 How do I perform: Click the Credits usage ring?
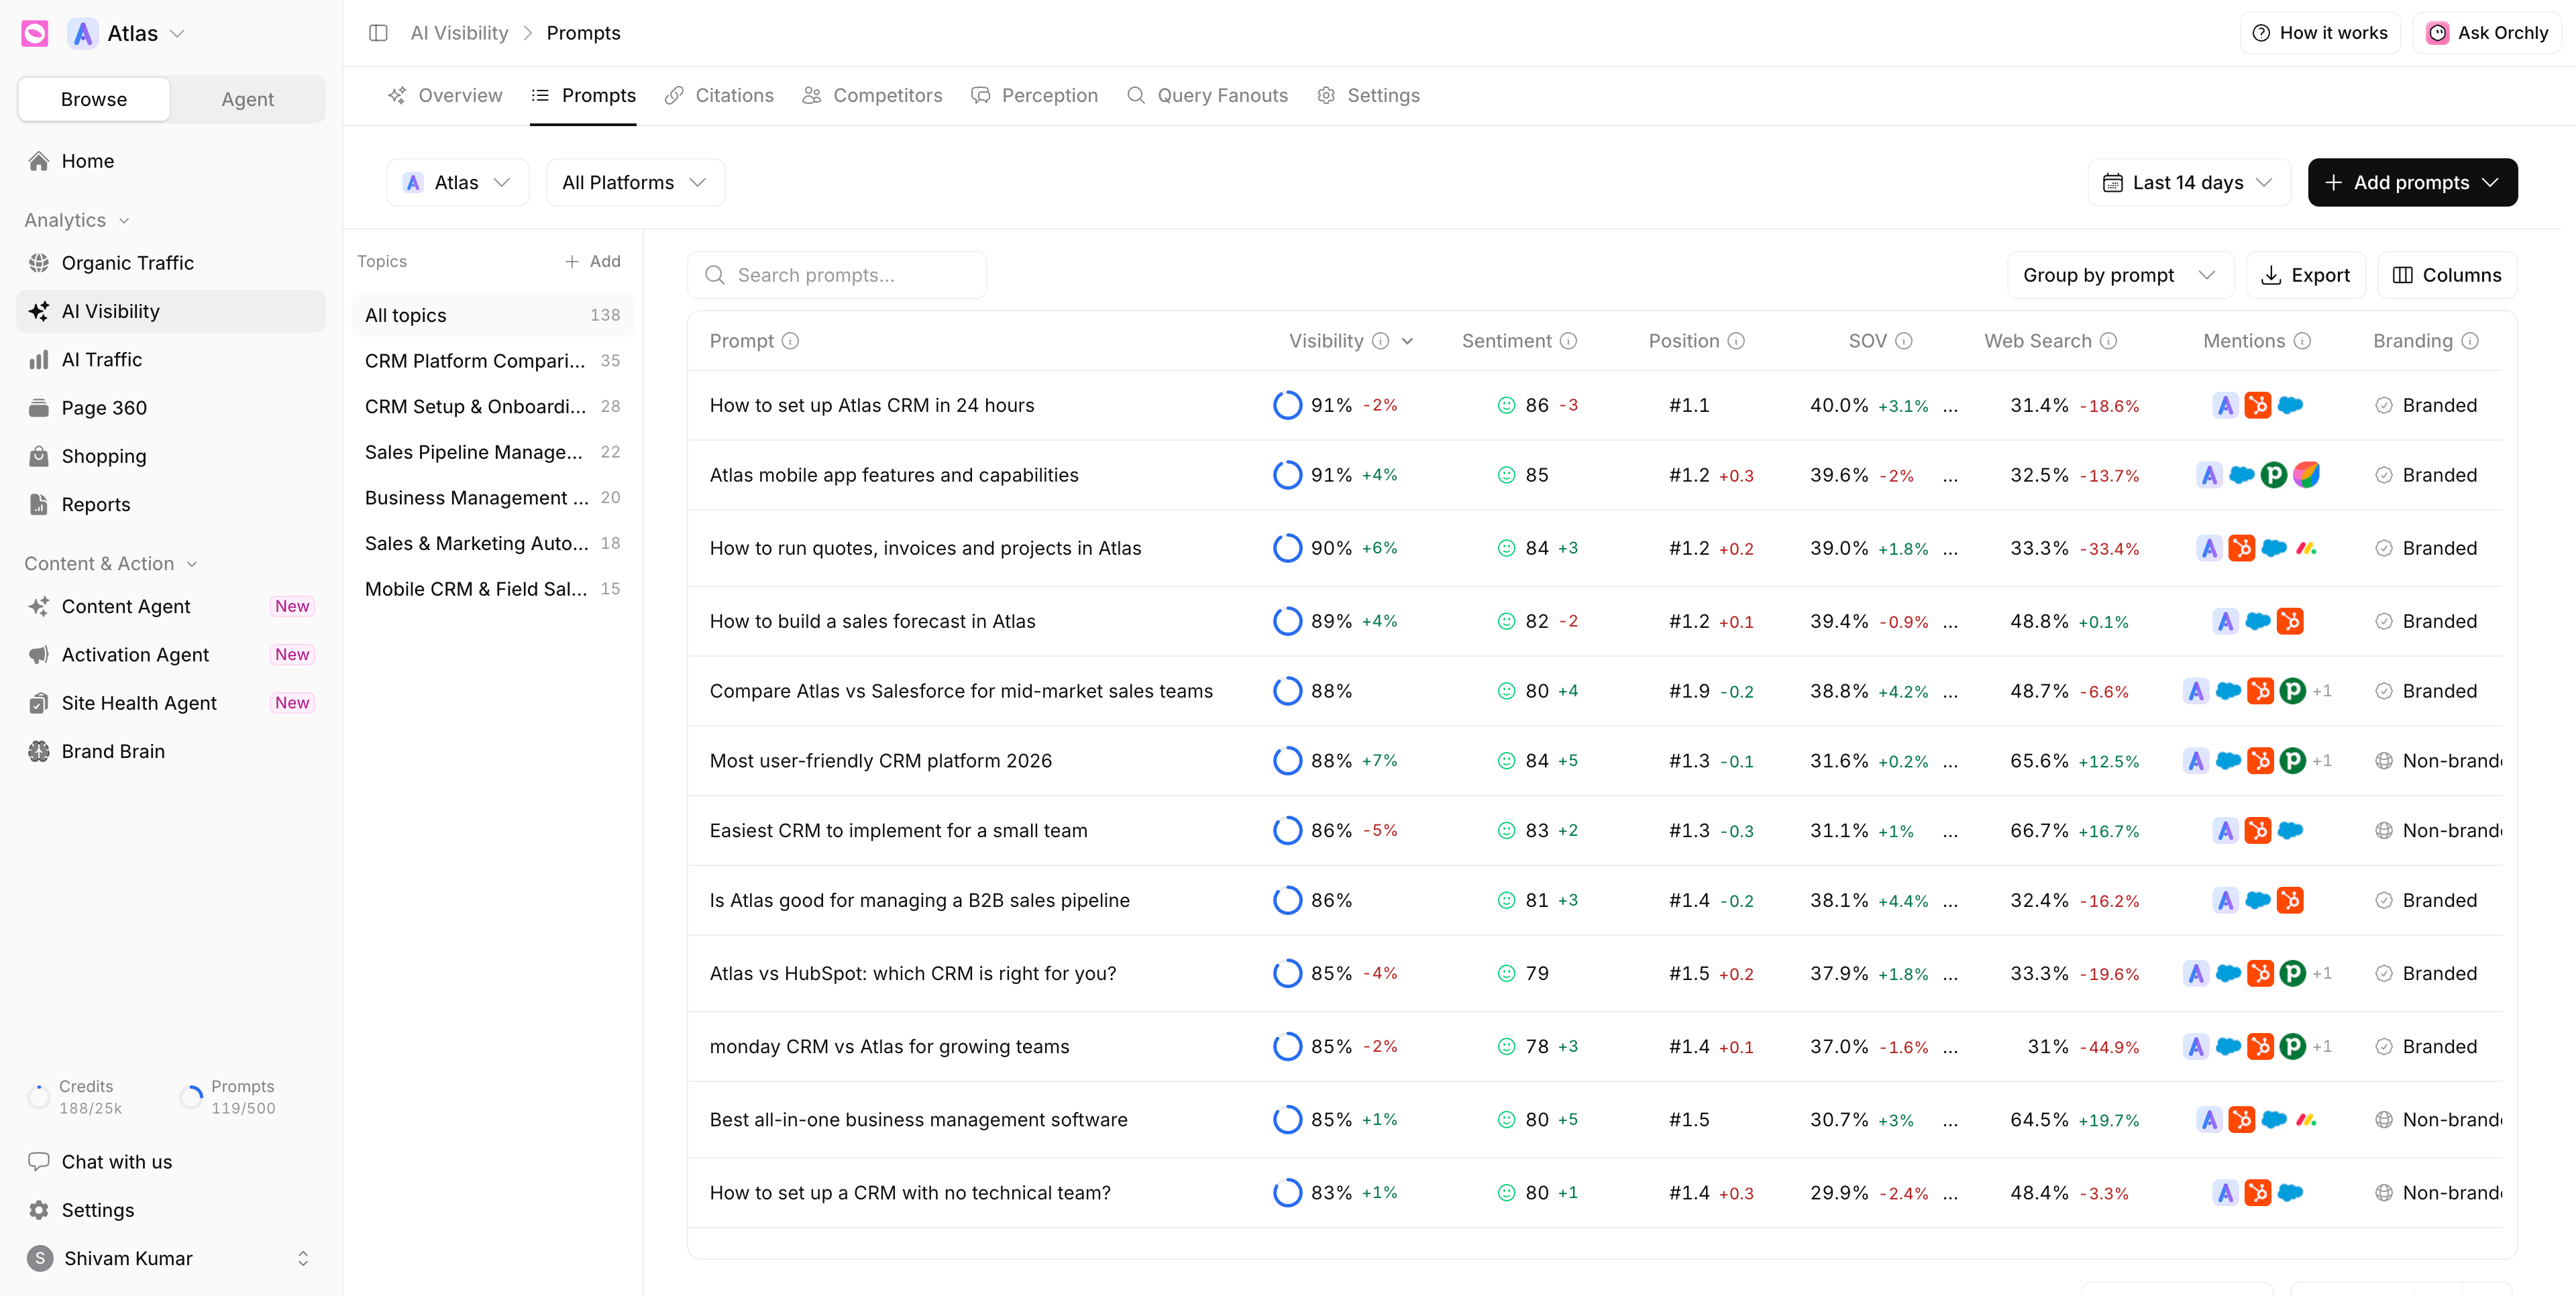tap(38, 1097)
